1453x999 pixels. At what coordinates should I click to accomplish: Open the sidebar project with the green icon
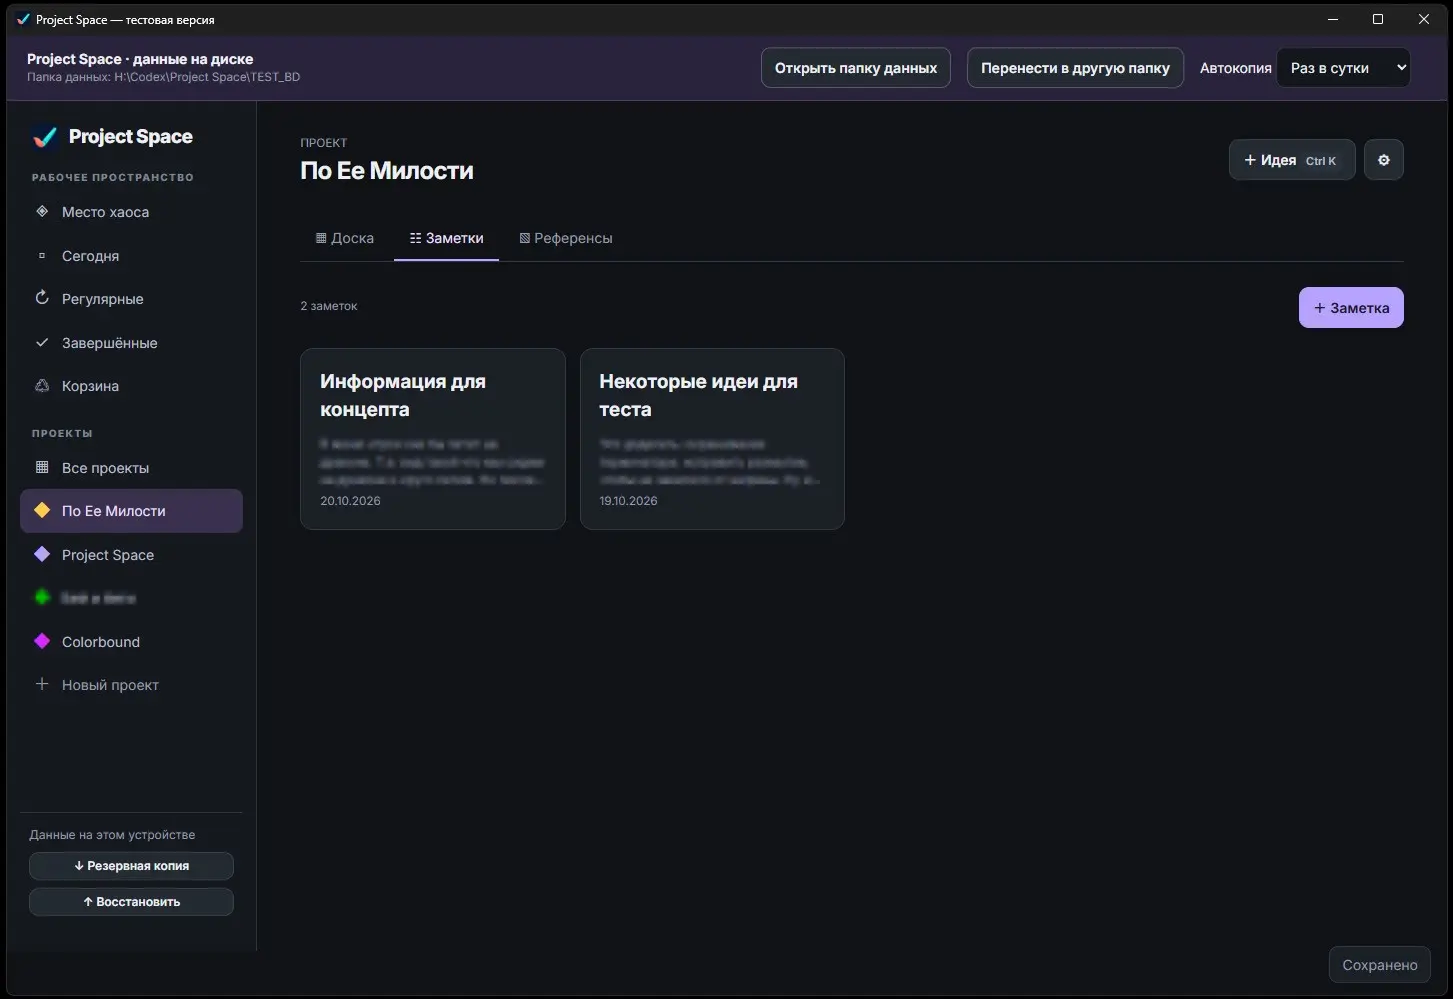pyautogui.click(x=131, y=598)
